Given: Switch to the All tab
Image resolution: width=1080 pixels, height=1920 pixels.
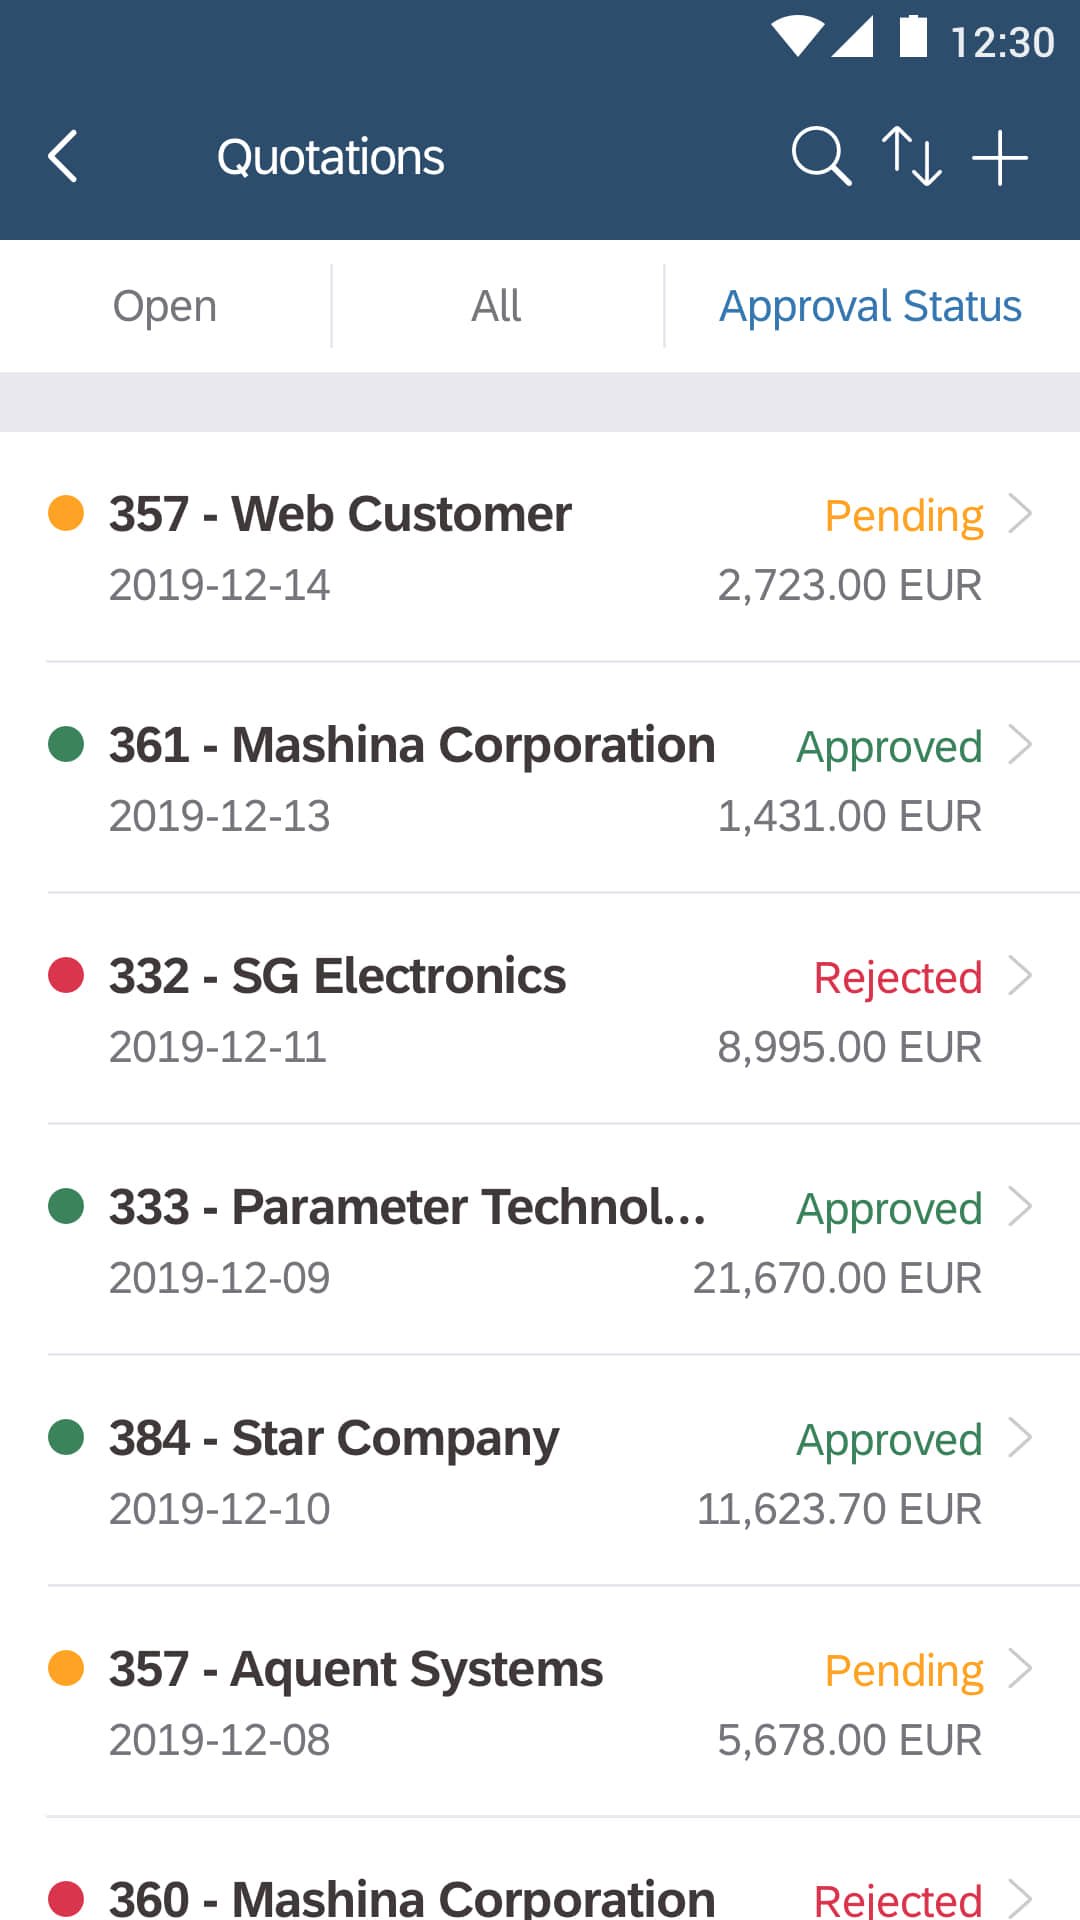Looking at the screenshot, I should click(x=497, y=306).
